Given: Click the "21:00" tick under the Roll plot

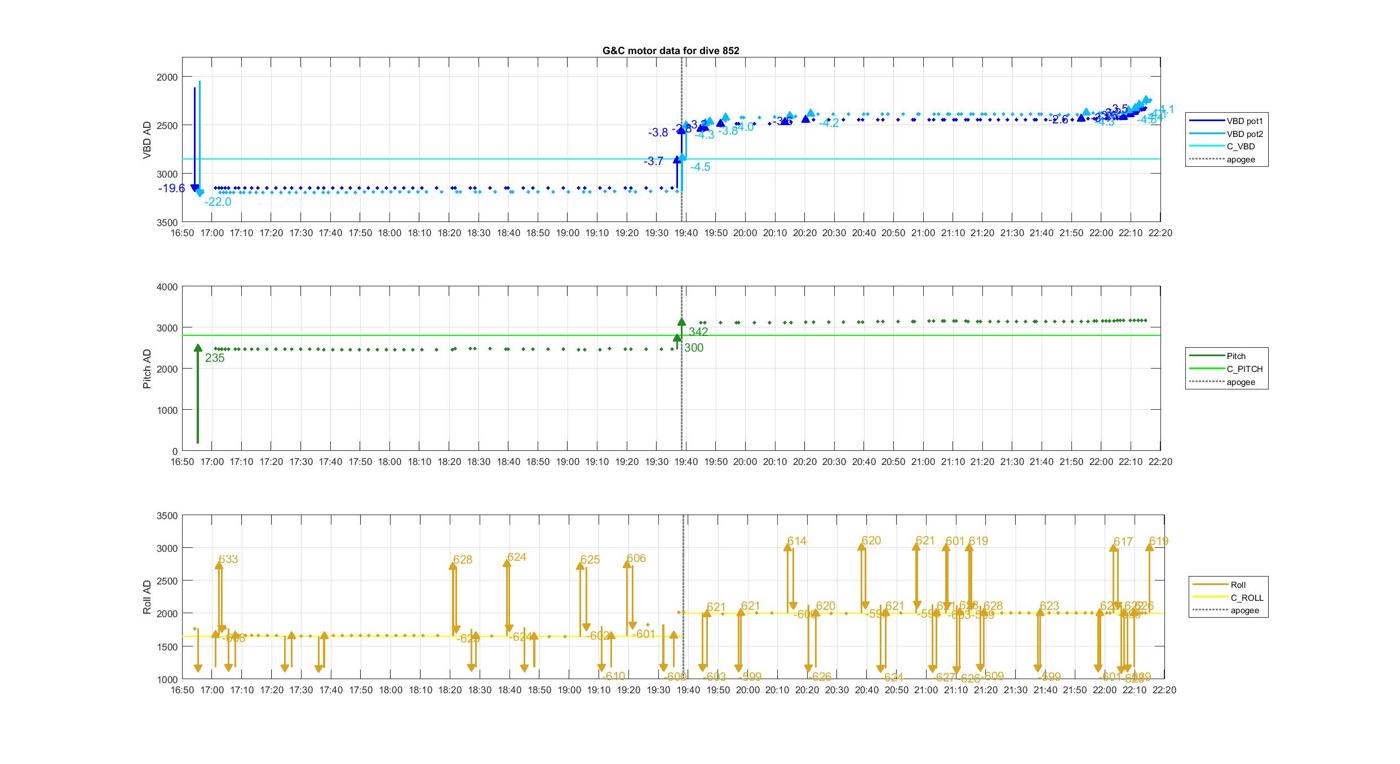Looking at the screenshot, I should (x=926, y=690).
